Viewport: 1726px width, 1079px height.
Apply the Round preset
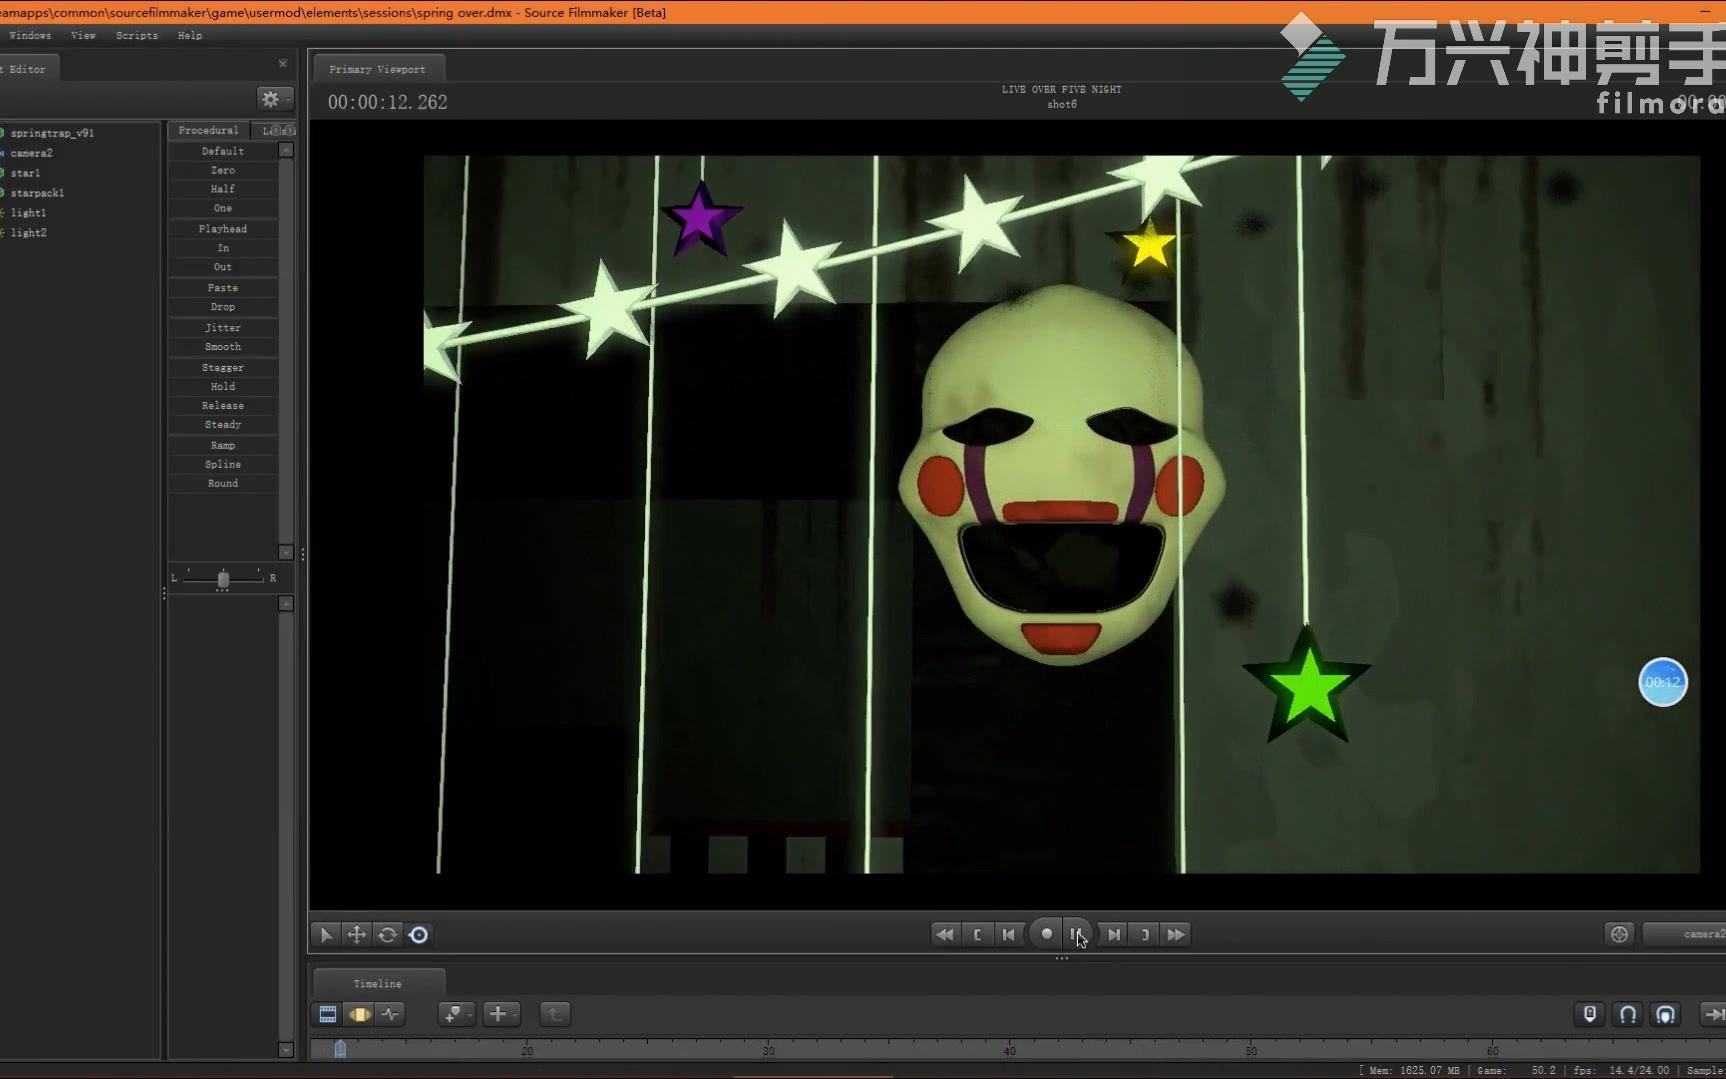tap(222, 484)
